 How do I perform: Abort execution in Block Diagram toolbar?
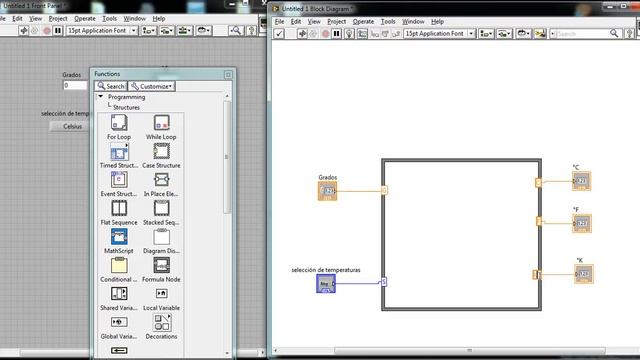coord(325,33)
